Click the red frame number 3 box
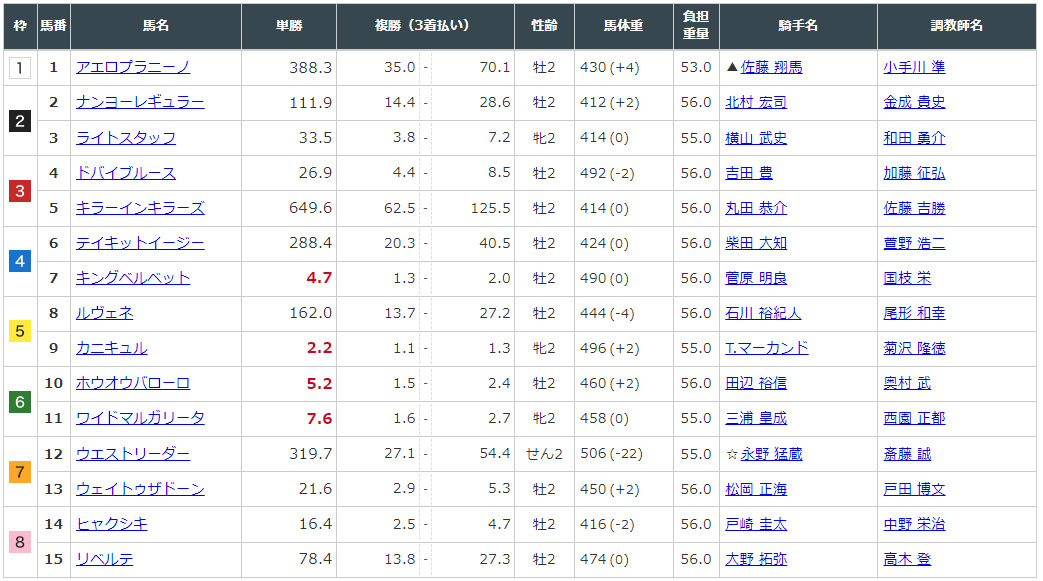 20,191
